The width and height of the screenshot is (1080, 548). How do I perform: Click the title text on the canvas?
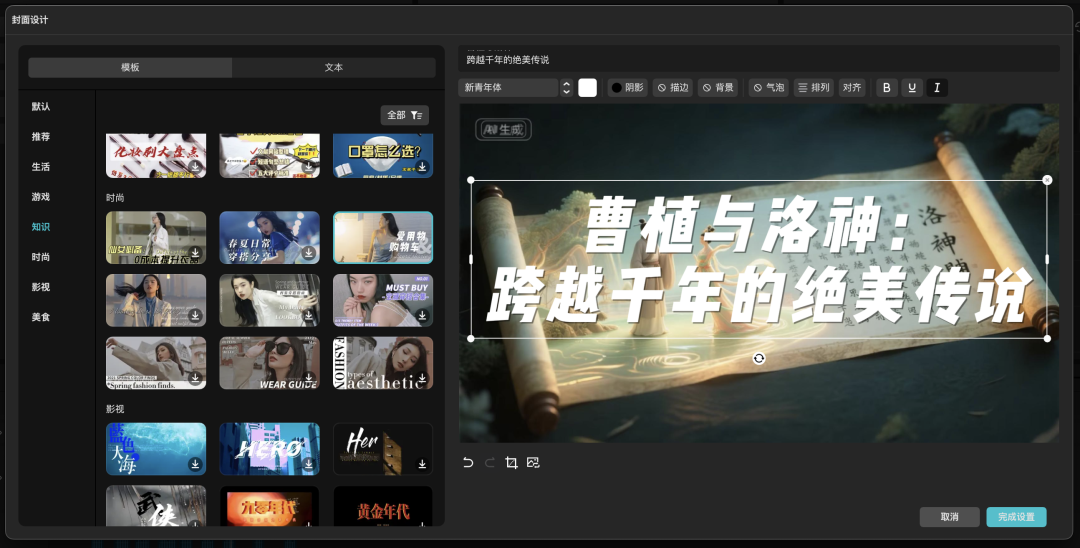(x=758, y=260)
